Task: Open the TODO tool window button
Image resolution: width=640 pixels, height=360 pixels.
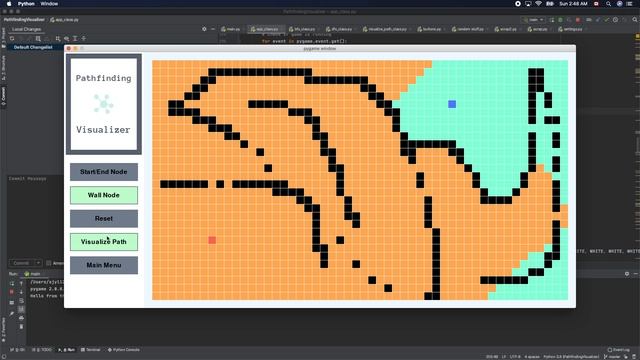Action: coord(42,350)
